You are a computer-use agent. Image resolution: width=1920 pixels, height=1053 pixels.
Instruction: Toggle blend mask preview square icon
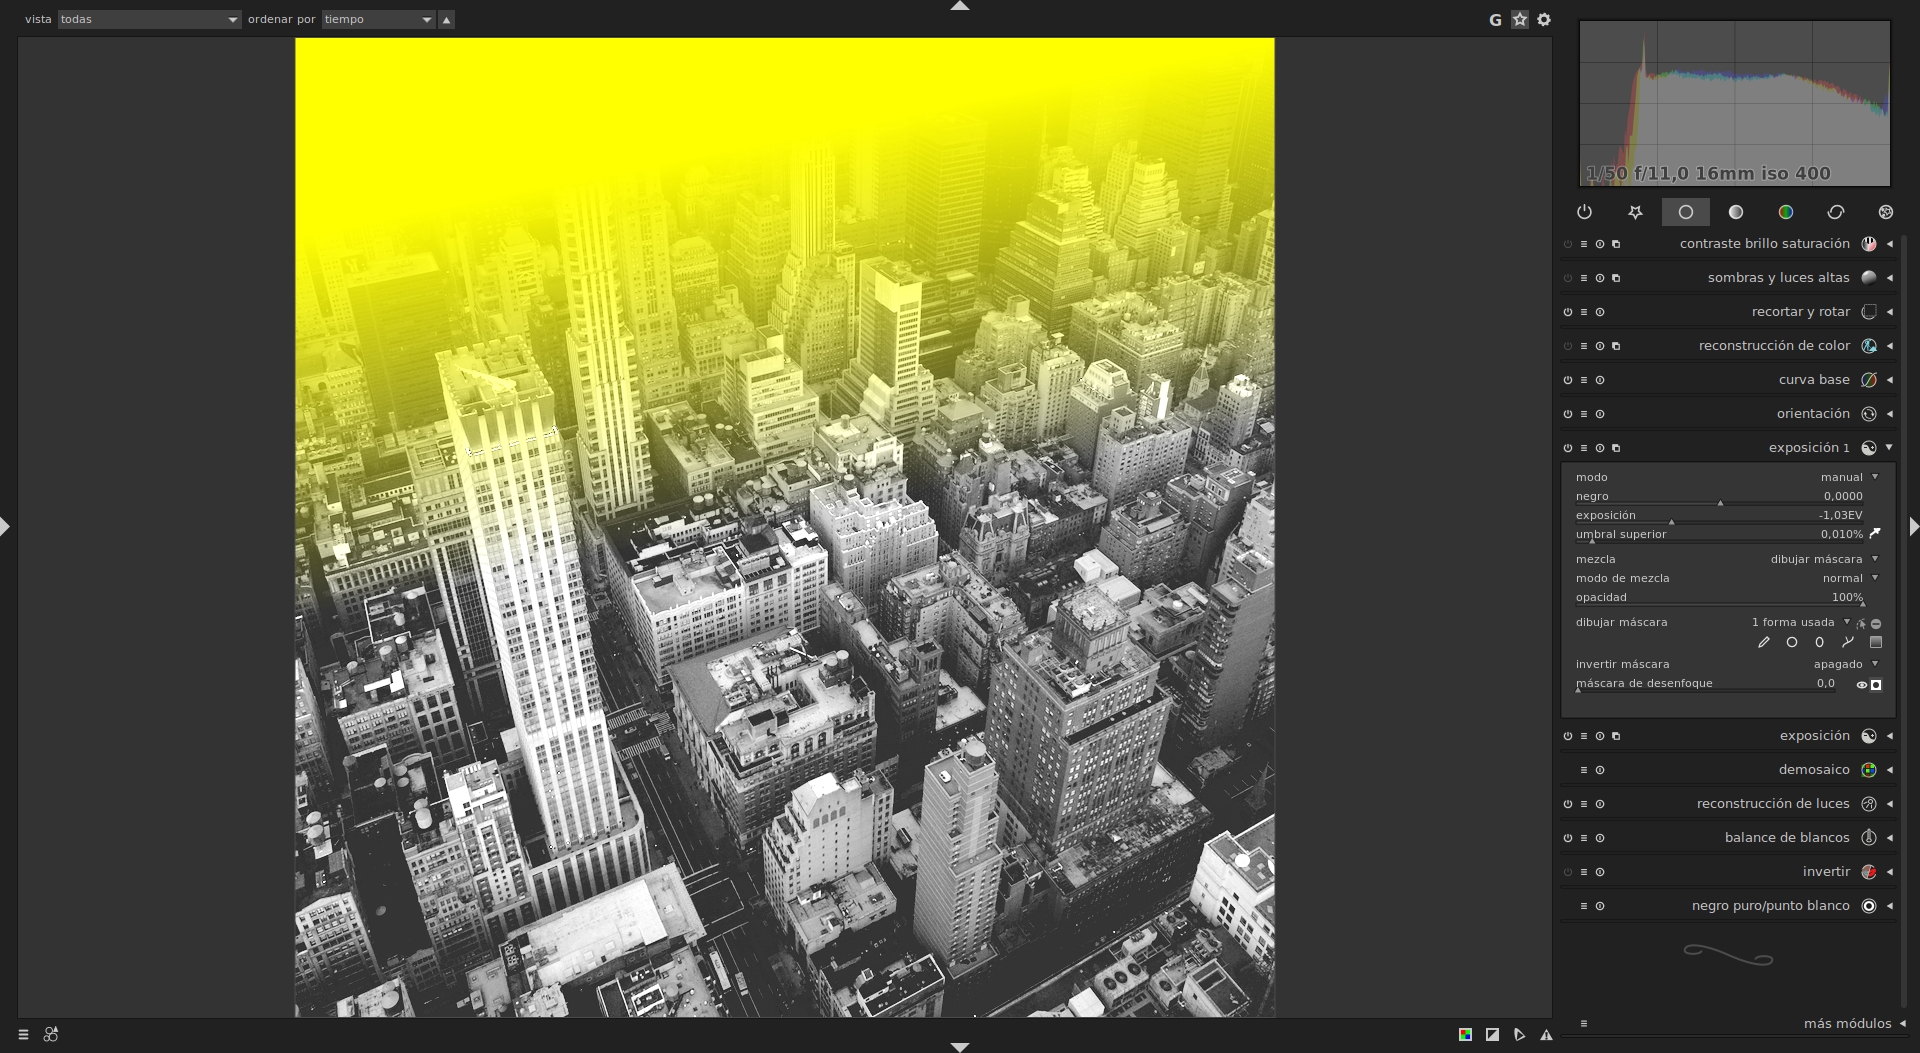[1876, 685]
